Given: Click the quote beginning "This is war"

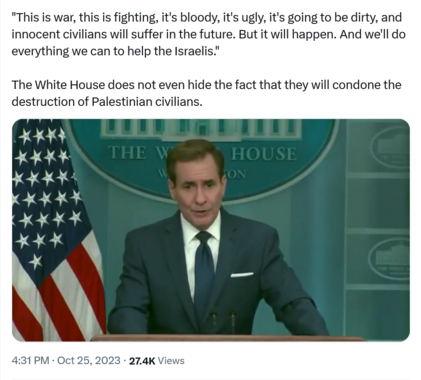Looking at the screenshot, I should click(x=208, y=34).
